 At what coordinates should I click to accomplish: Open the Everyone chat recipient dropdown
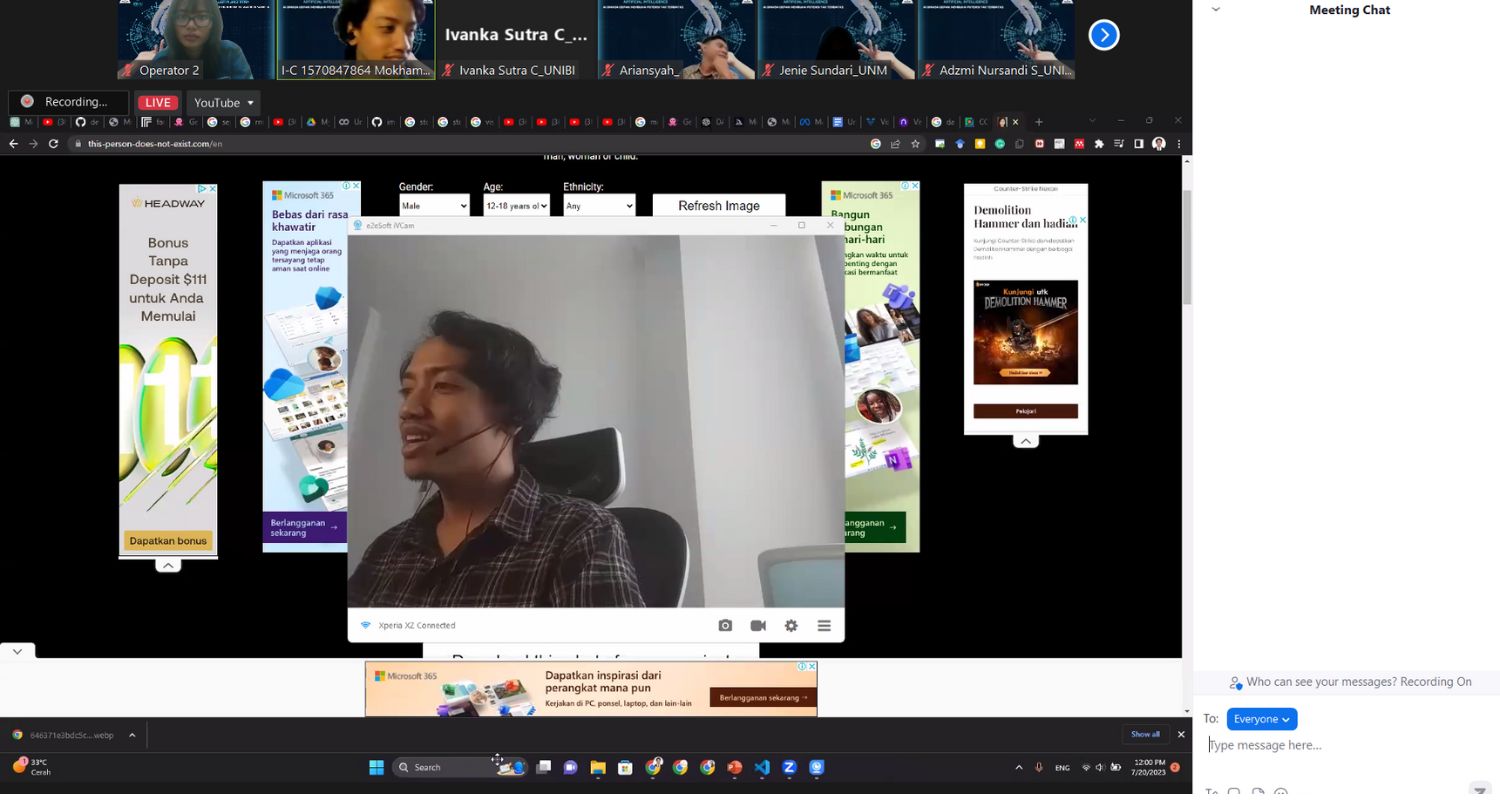[1261, 719]
